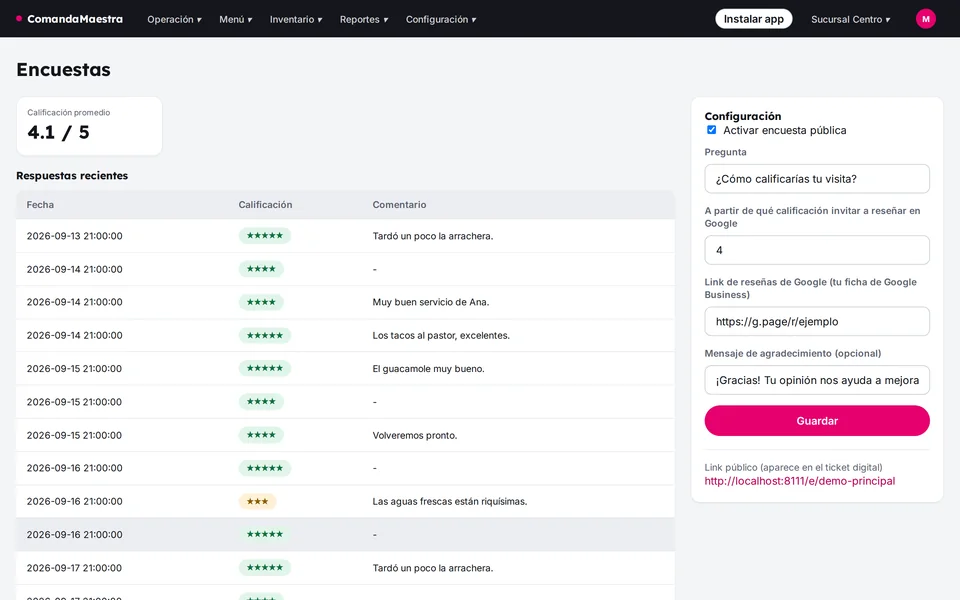Click five-star badge beside 'Los tacos al pastor'
This screenshot has height=600, width=960.
264,336
